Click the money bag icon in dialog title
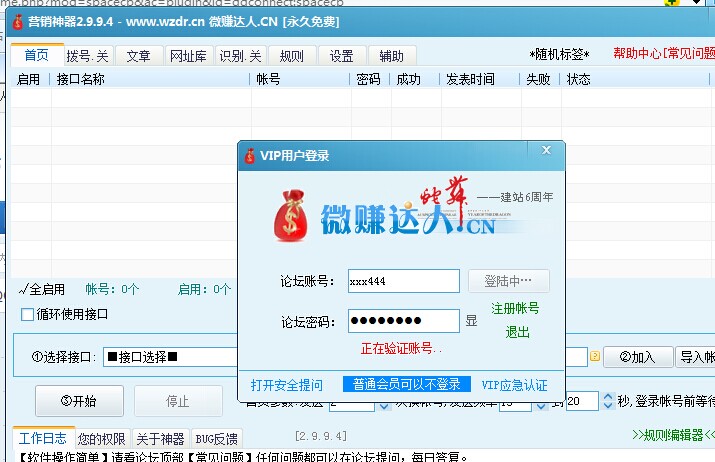 click(x=249, y=156)
